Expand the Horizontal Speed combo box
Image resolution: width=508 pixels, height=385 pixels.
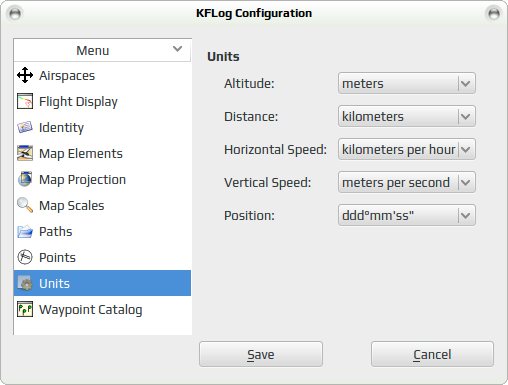click(407, 149)
